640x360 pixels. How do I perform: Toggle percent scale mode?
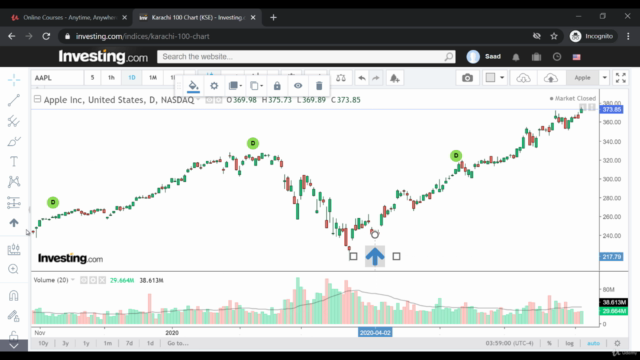point(549,343)
